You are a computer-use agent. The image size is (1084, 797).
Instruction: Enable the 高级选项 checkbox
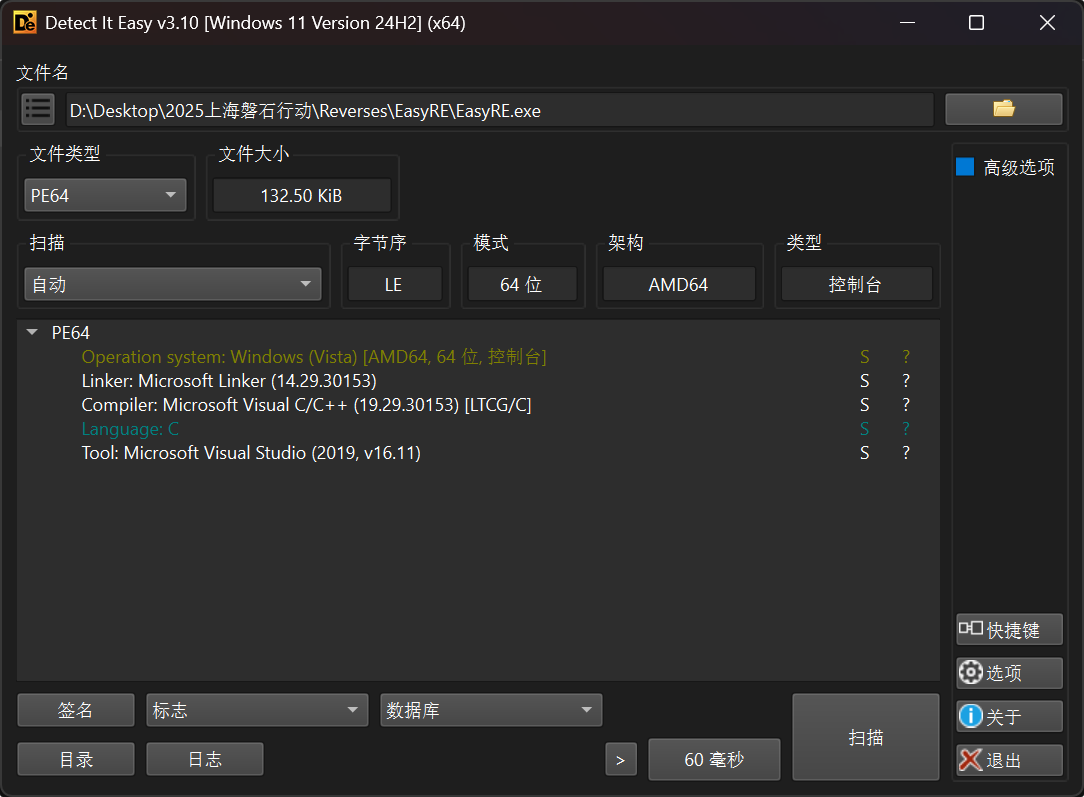(x=965, y=167)
